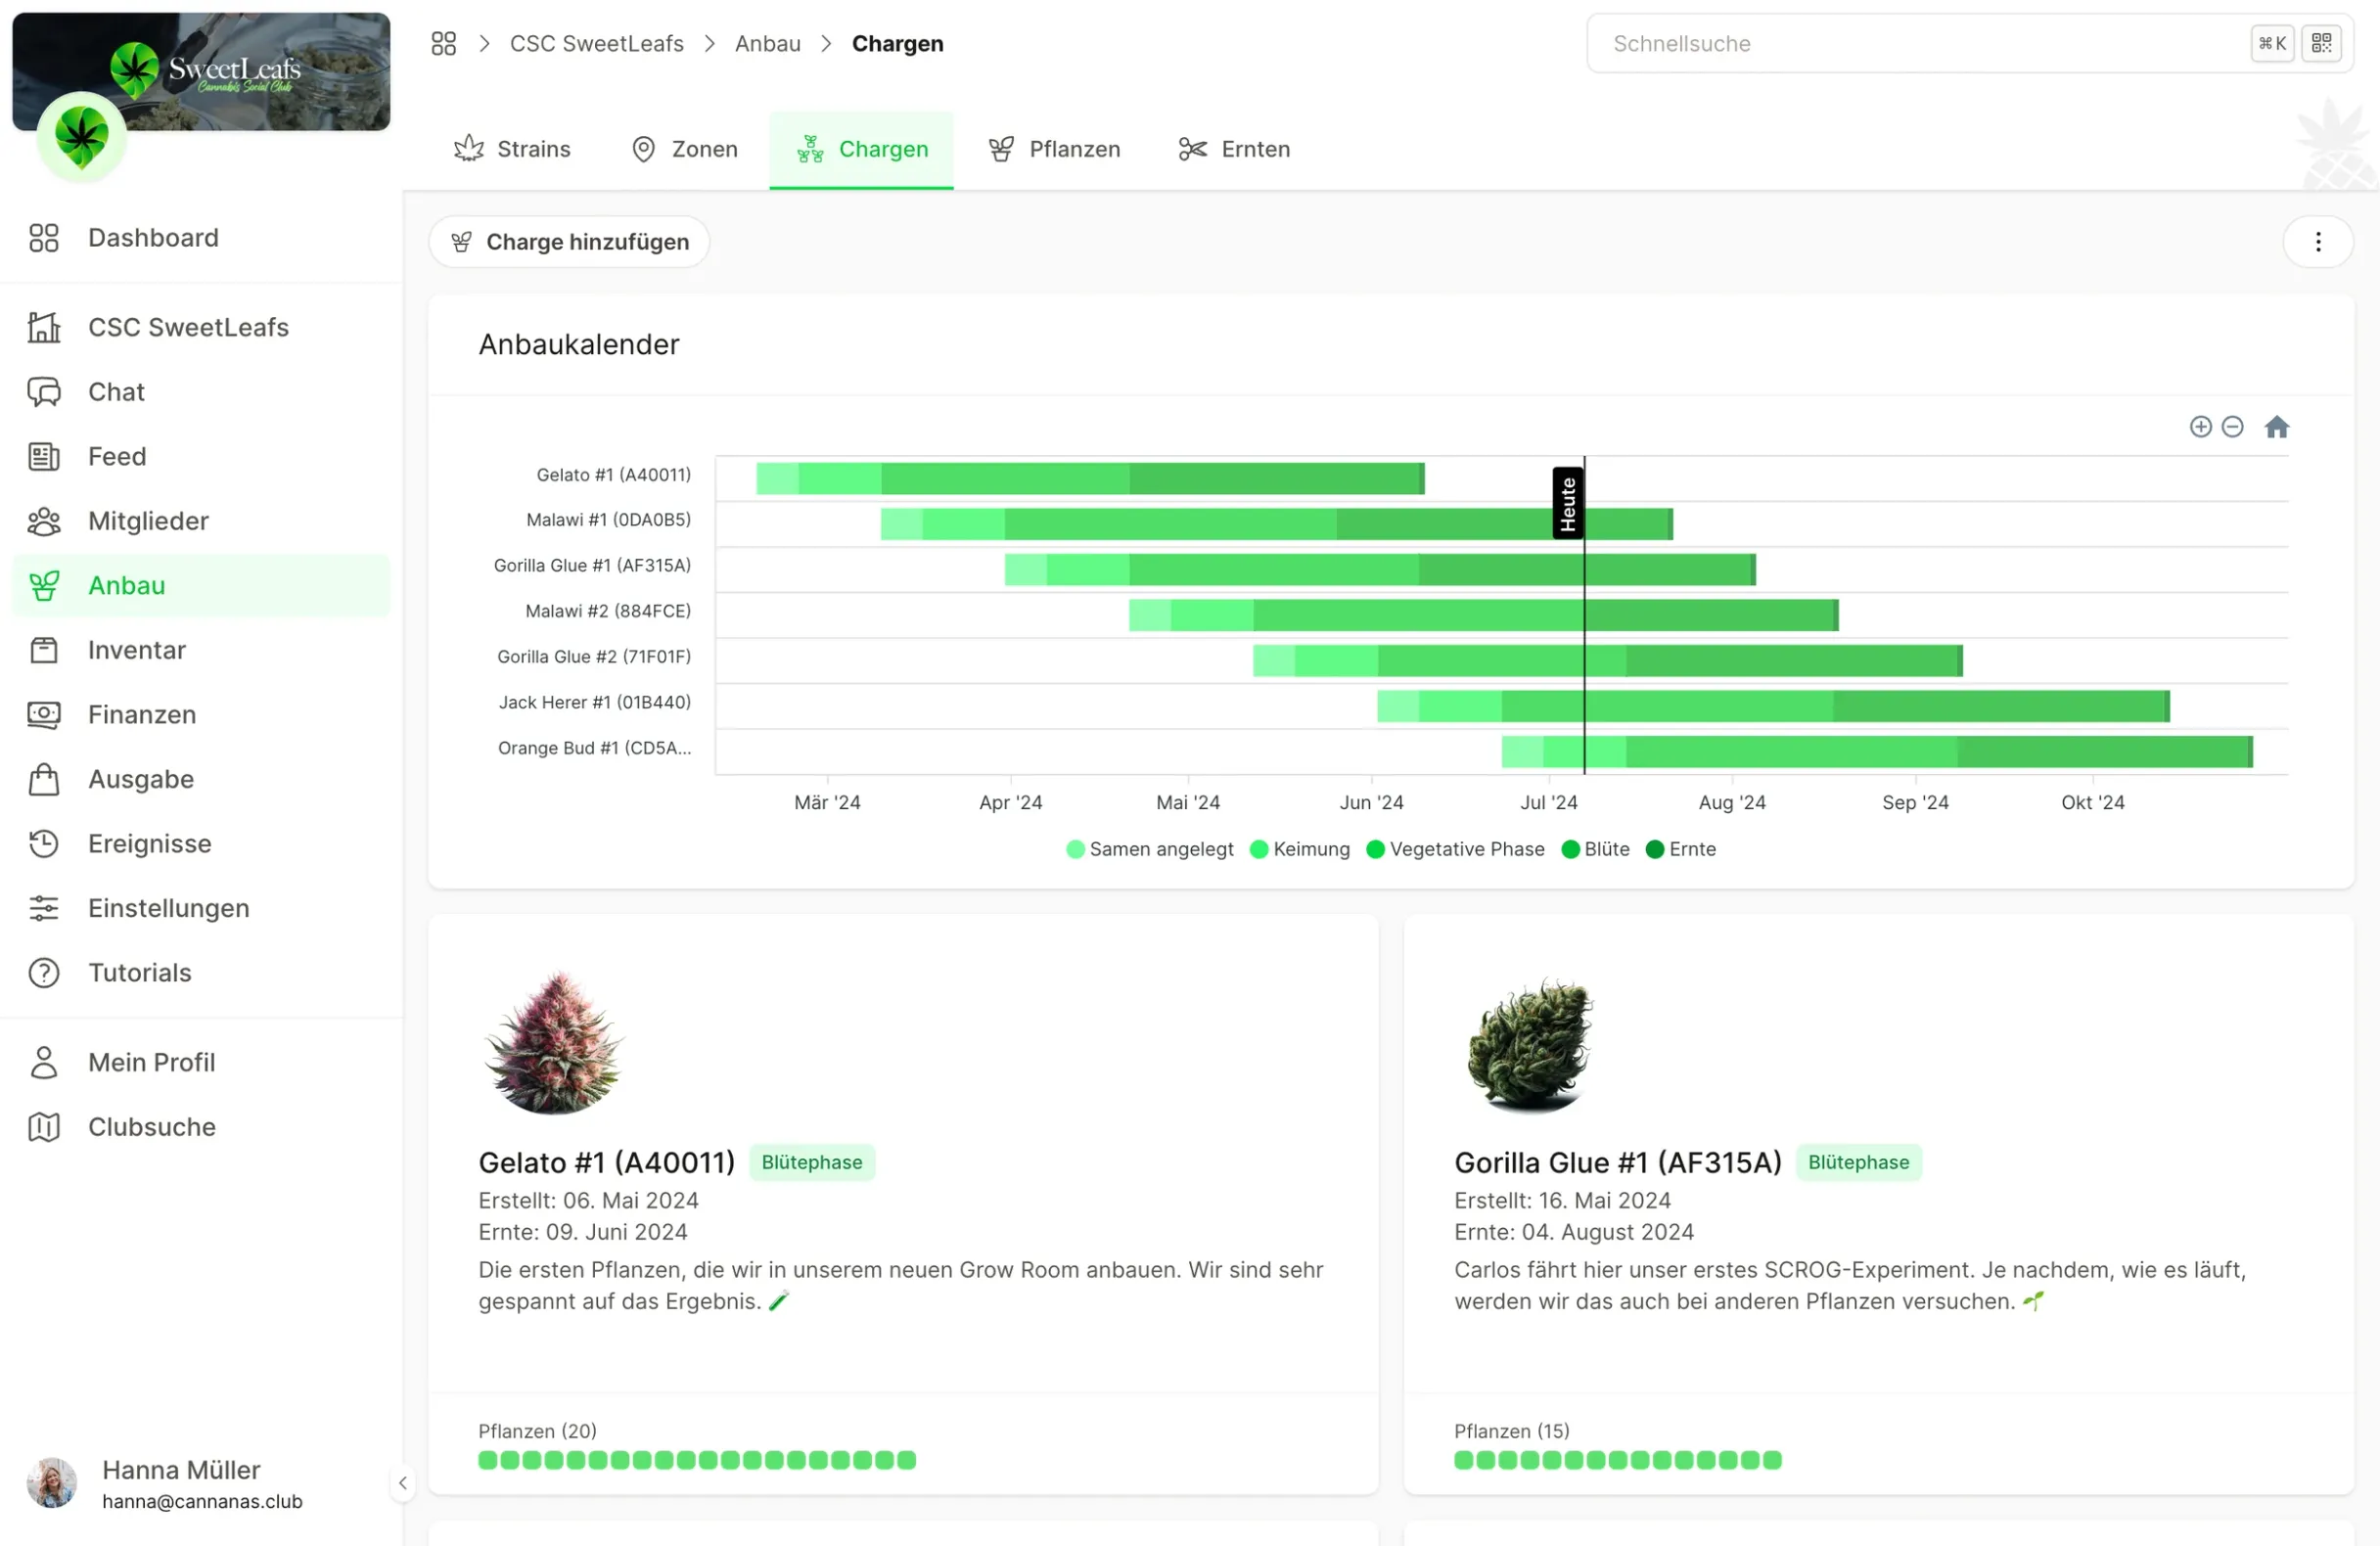Select the Gelato #1 timeline bar
Image resolution: width=2380 pixels, height=1546 pixels.
click(1090, 477)
